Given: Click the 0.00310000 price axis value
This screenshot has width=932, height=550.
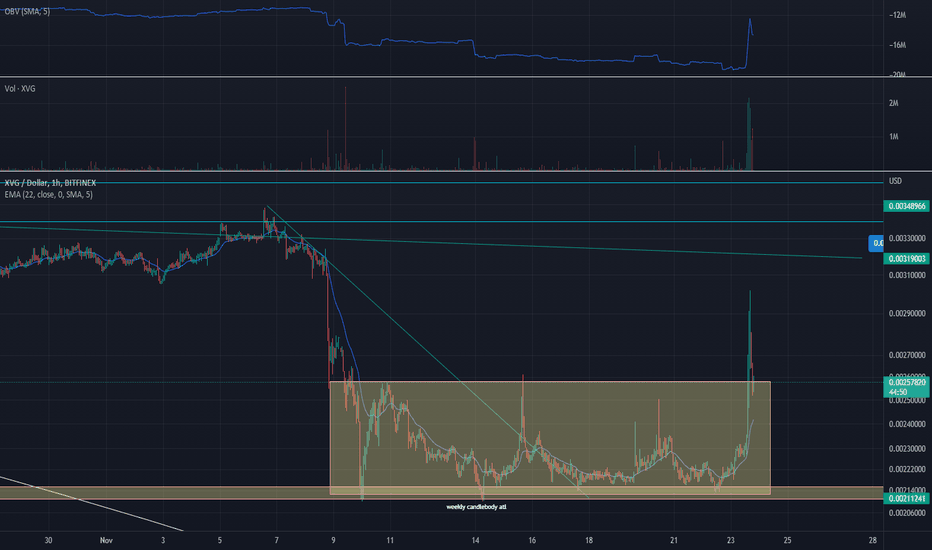Looking at the screenshot, I should (907, 275).
